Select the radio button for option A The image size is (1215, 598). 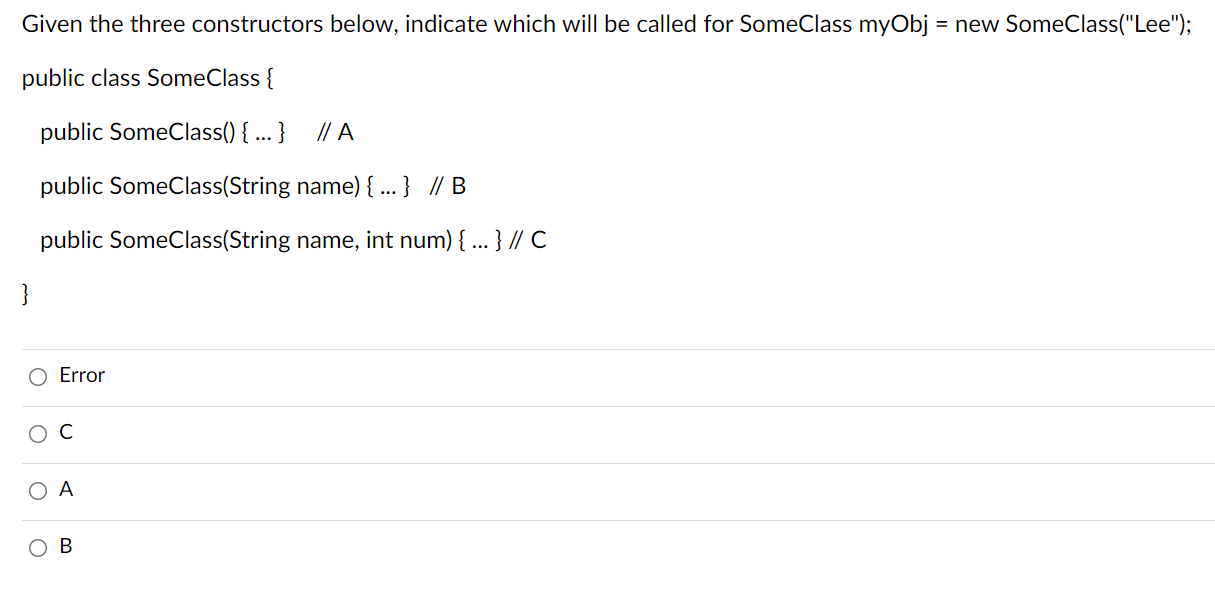(x=37, y=489)
